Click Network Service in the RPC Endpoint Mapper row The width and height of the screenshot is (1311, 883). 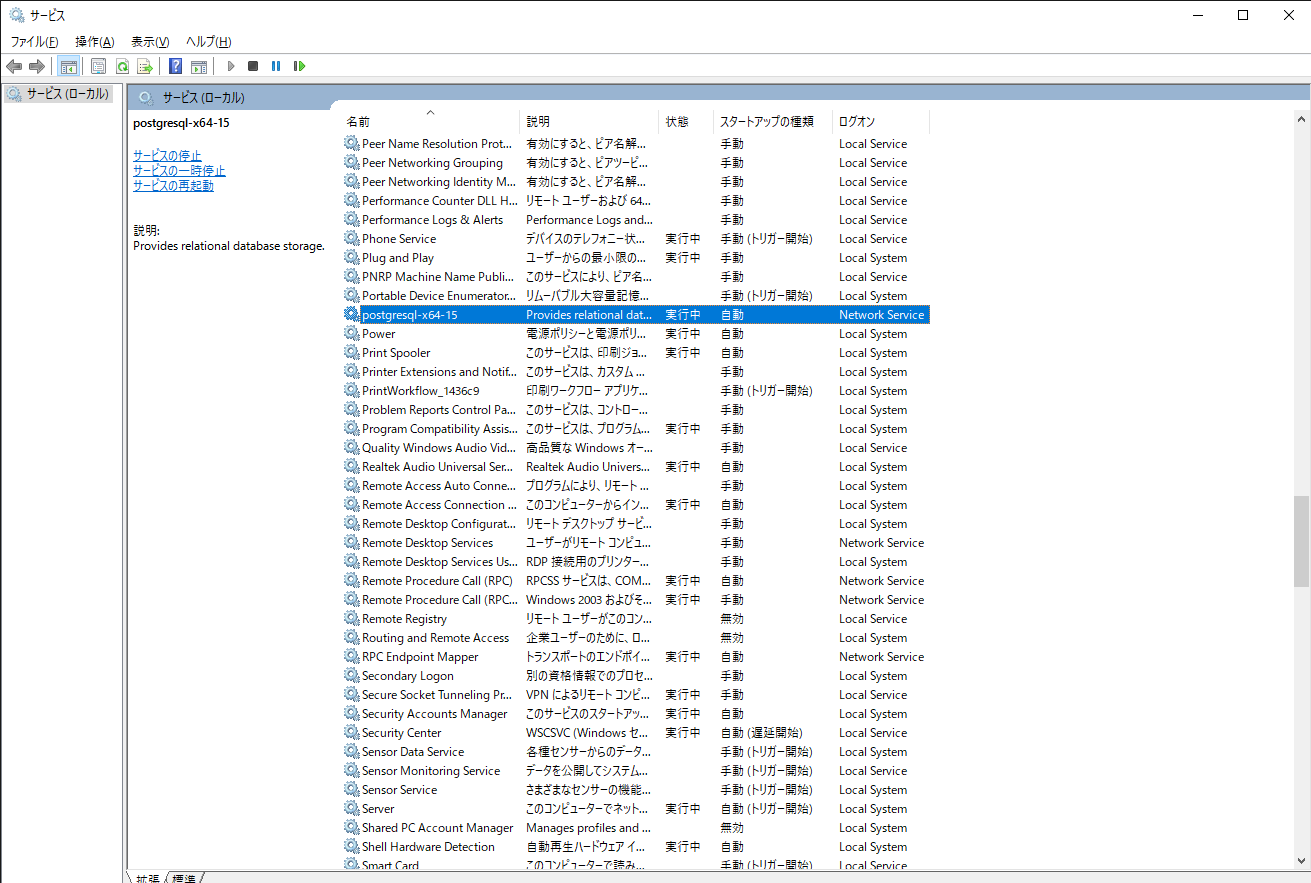pyautogui.click(x=881, y=656)
